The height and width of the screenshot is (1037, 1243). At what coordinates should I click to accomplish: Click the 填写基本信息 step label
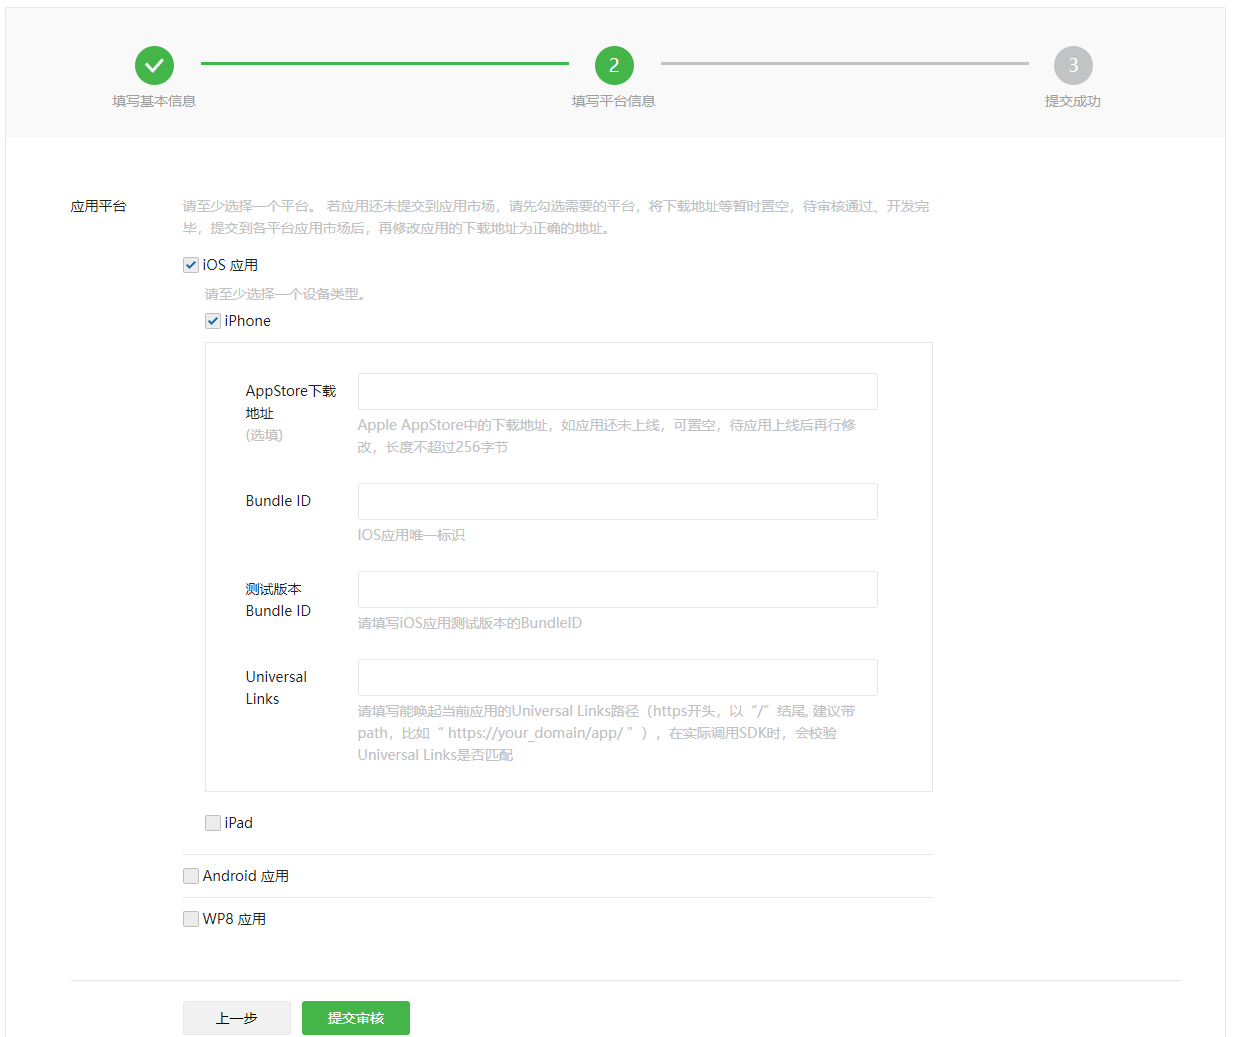(154, 101)
